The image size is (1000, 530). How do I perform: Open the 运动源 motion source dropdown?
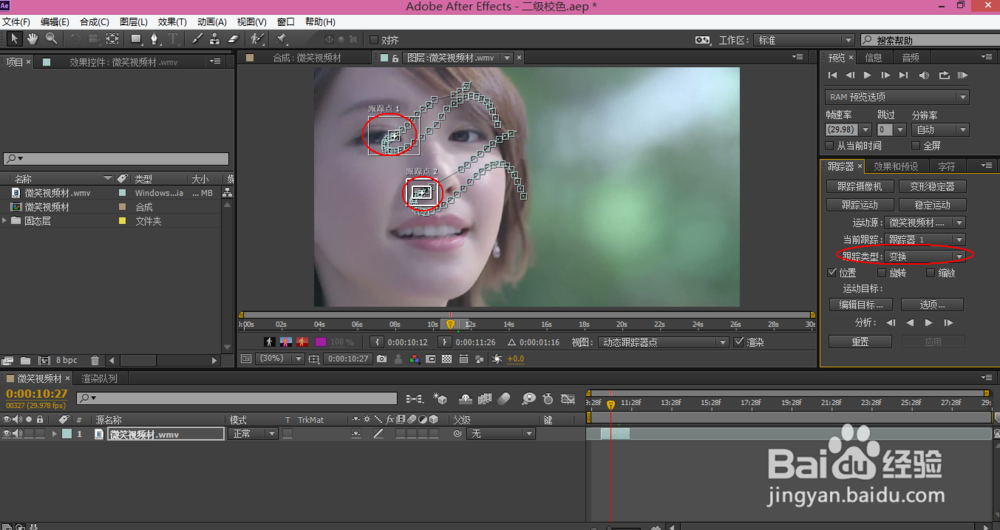[x=925, y=223]
